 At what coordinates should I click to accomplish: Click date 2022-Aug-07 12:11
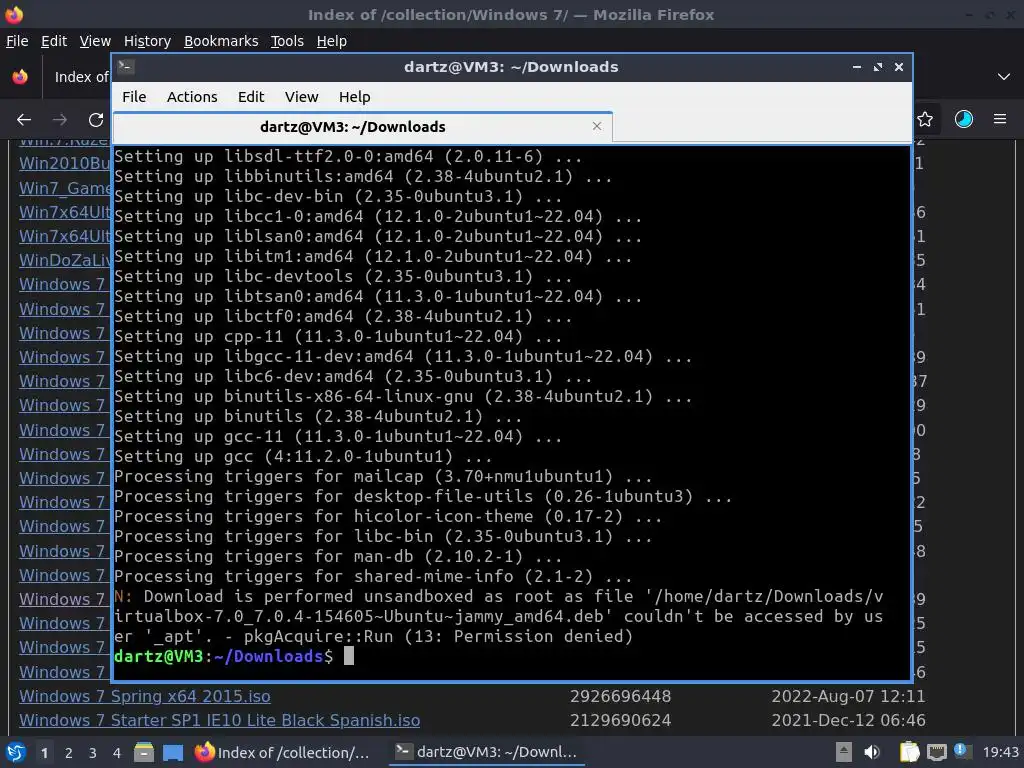pyautogui.click(x=848, y=696)
